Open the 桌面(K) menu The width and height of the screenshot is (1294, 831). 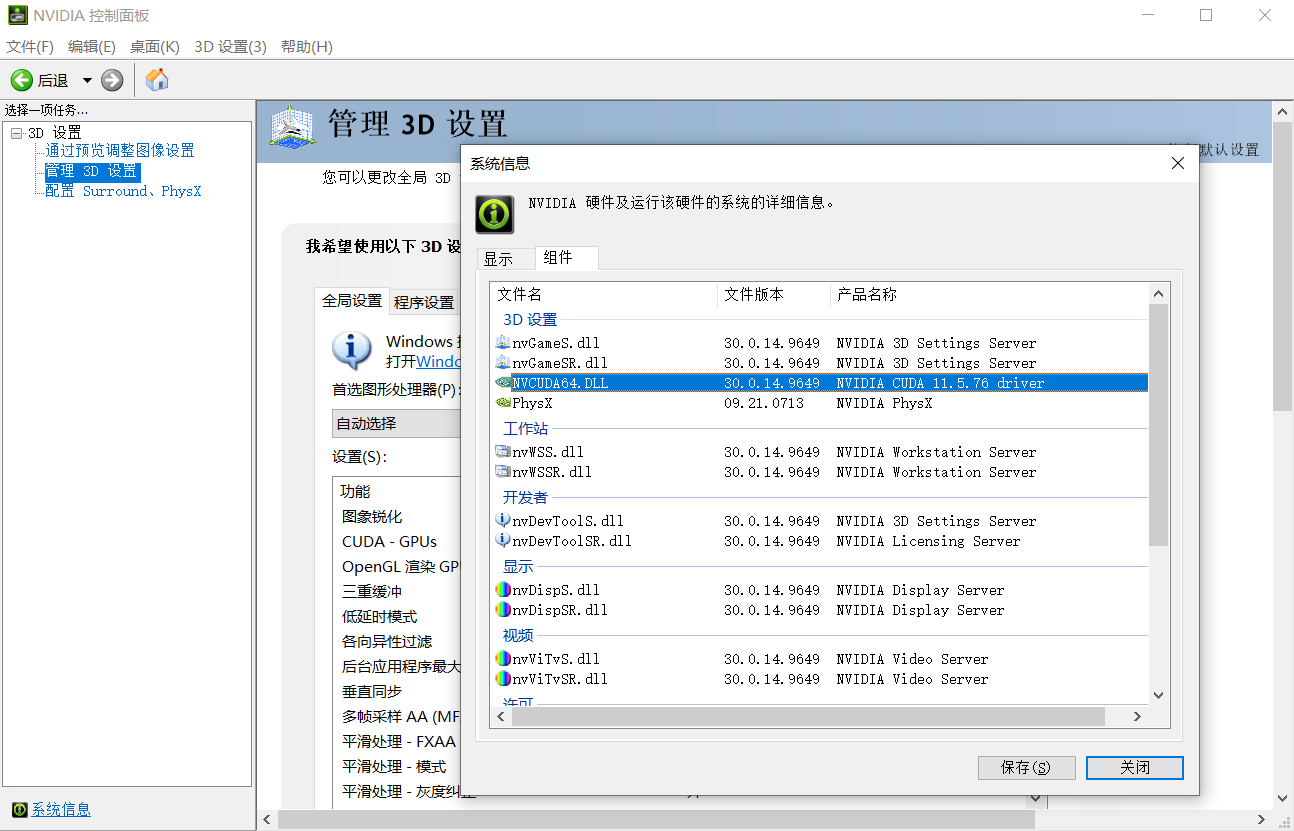coord(155,47)
